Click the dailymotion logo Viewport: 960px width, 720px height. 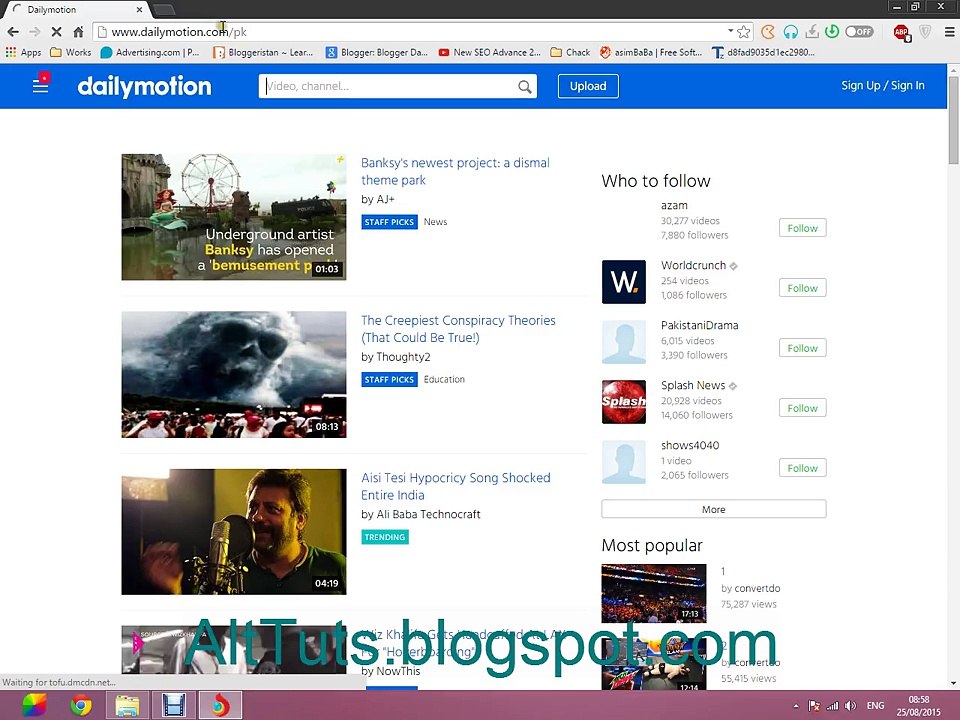click(x=144, y=86)
